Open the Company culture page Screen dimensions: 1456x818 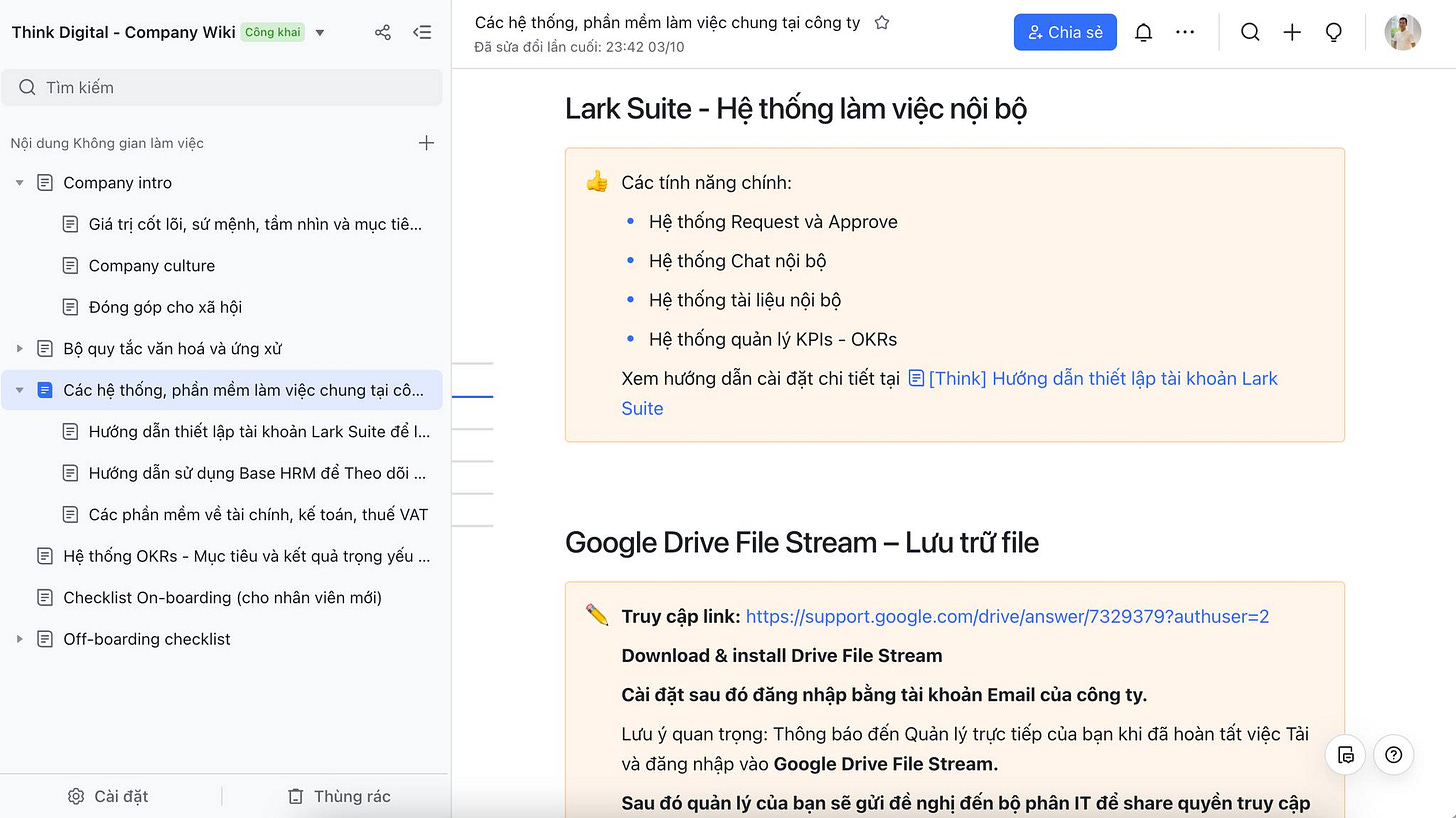(151, 266)
